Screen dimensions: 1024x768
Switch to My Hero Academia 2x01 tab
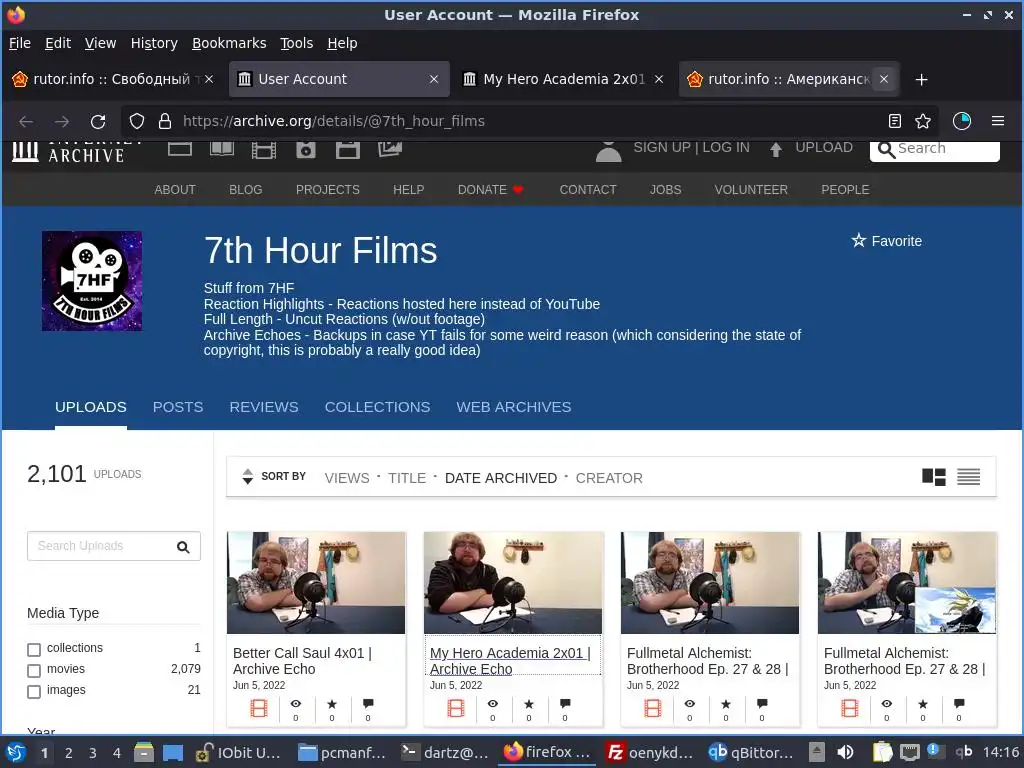pyautogui.click(x=564, y=79)
